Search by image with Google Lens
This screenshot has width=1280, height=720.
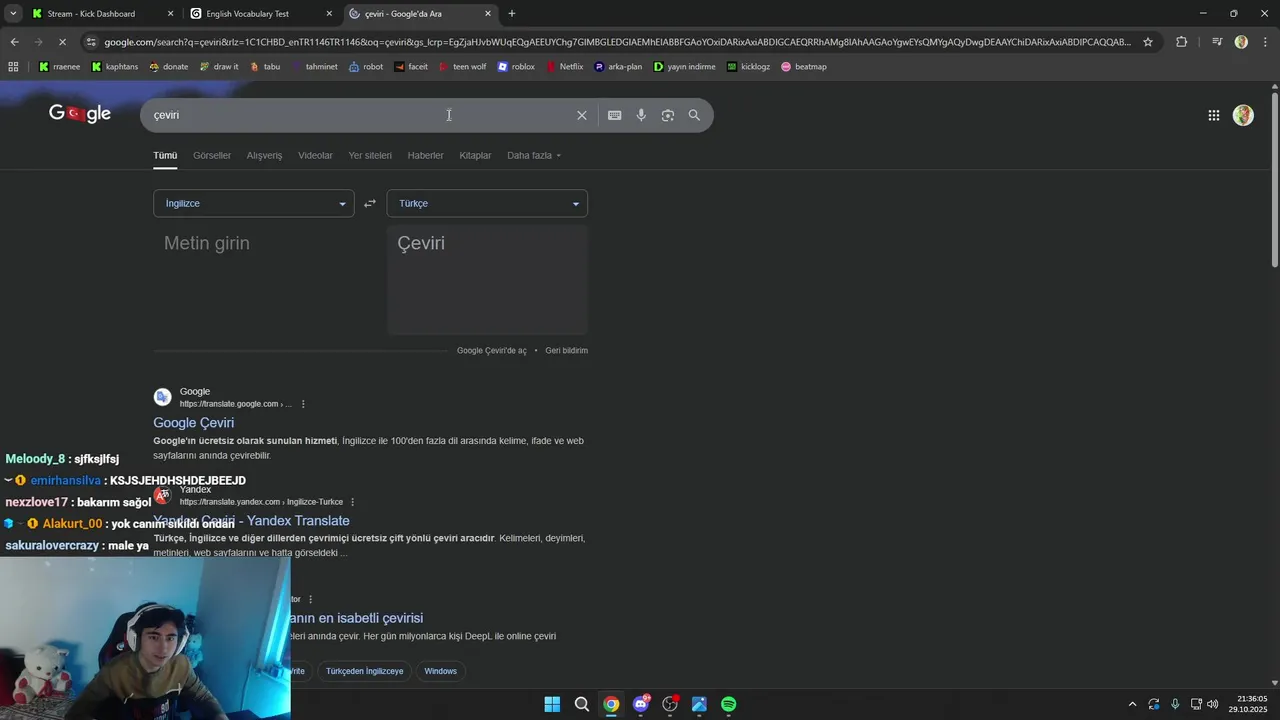pyautogui.click(x=668, y=115)
